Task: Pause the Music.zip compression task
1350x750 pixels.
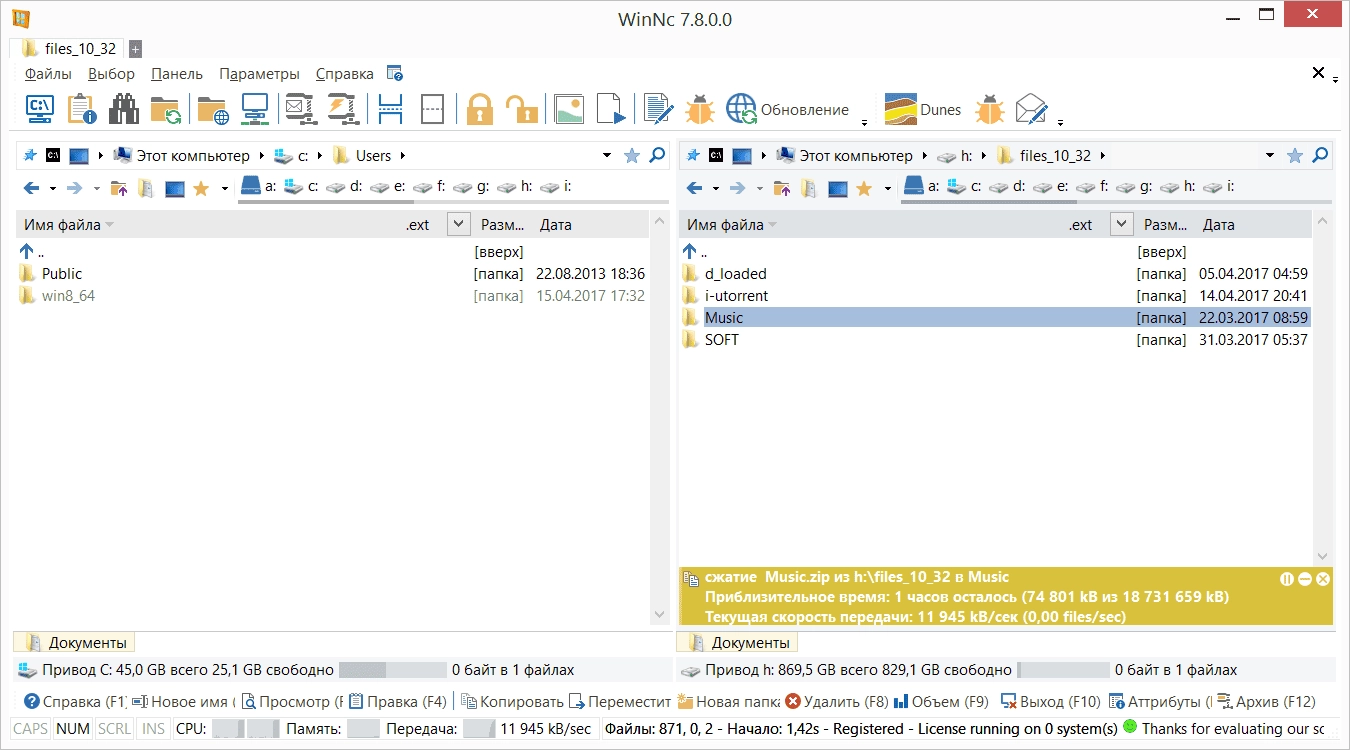Action: click(x=1287, y=579)
